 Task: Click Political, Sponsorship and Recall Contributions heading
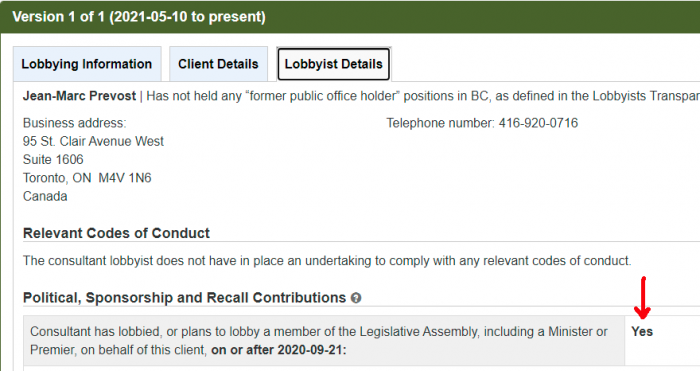[x=184, y=298]
